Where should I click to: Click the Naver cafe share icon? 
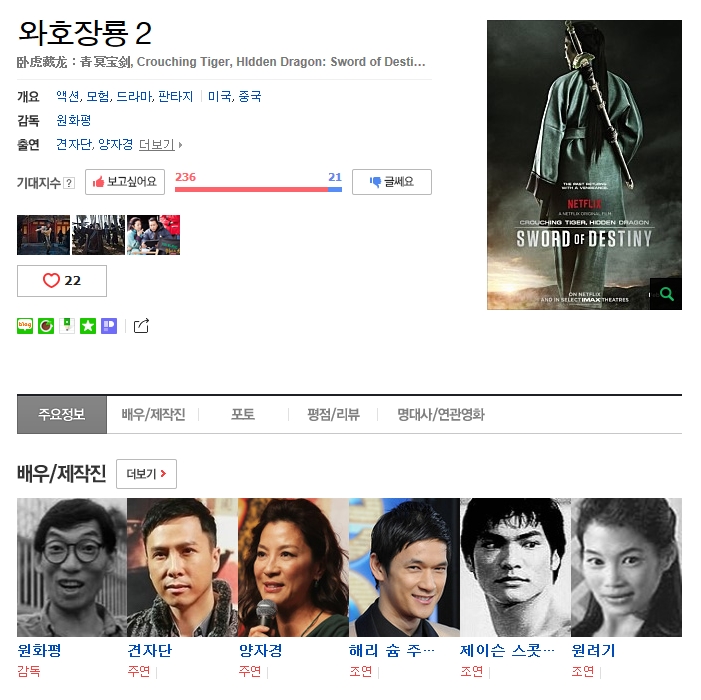pos(46,326)
